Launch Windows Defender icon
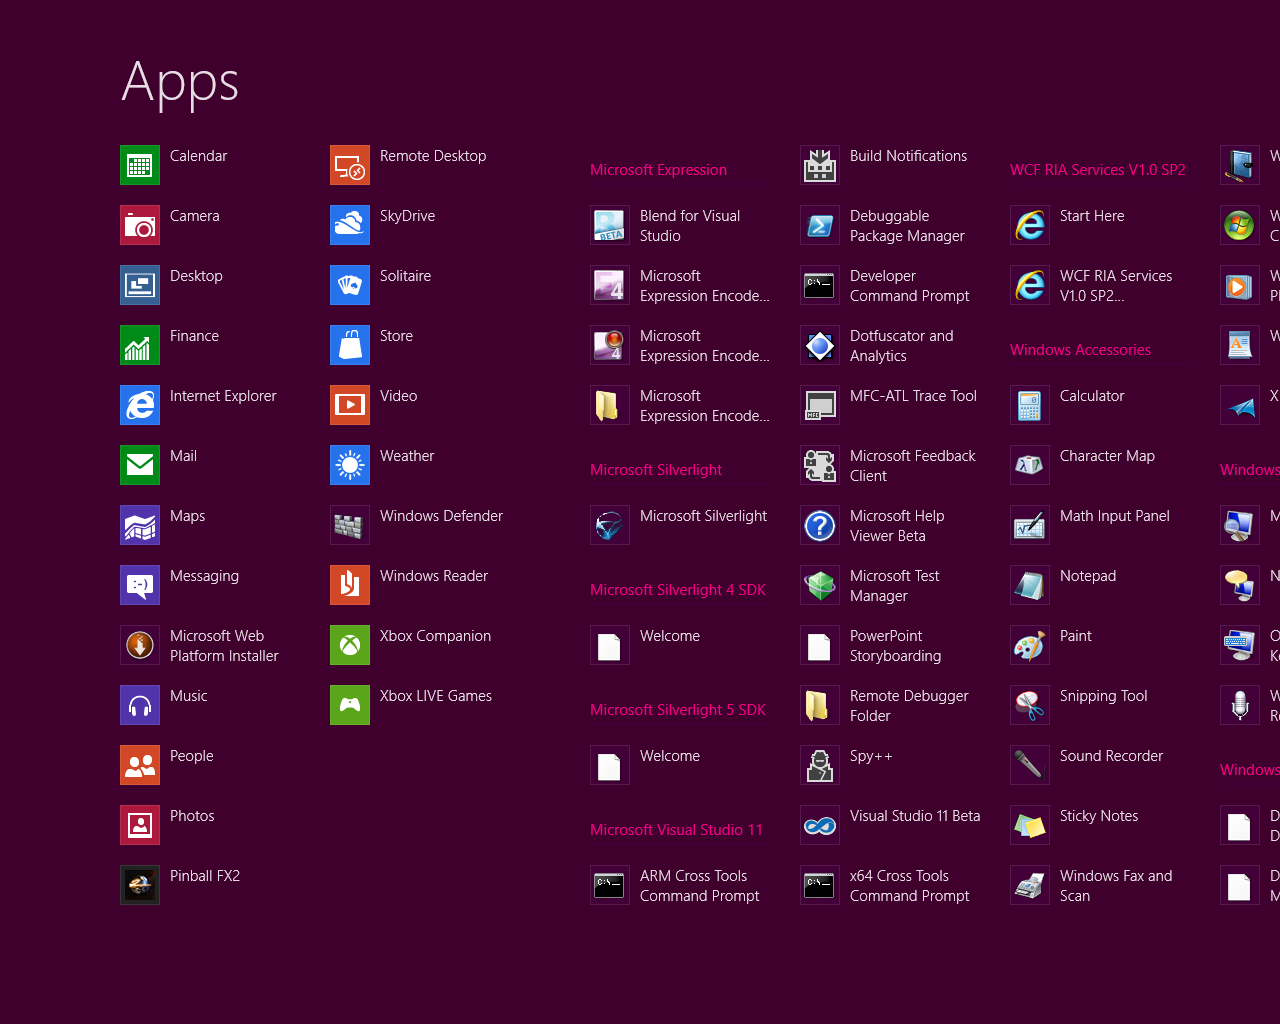The image size is (1280, 1024). tap(350, 525)
